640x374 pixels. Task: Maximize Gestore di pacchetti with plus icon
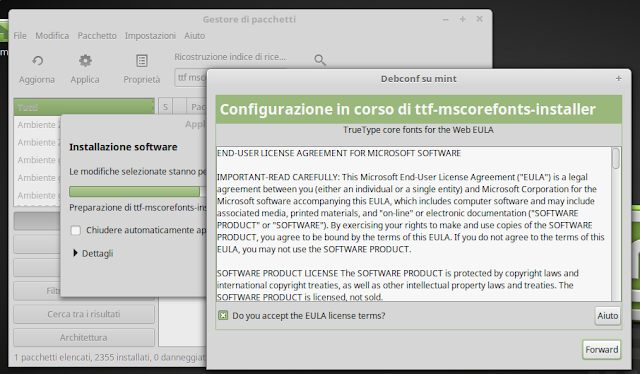point(462,19)
